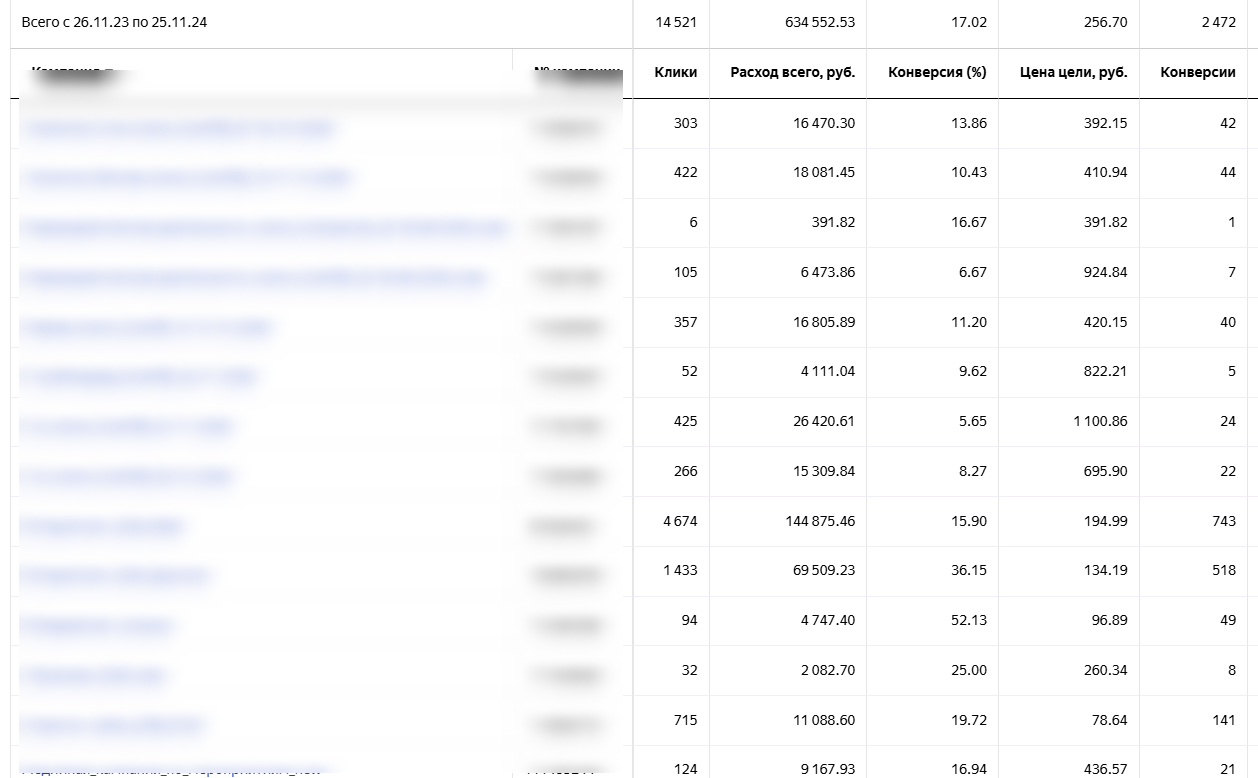This screenshot has height=778, width=1258.
Task: Select spend cell 69 509.23
Action: 825,570
